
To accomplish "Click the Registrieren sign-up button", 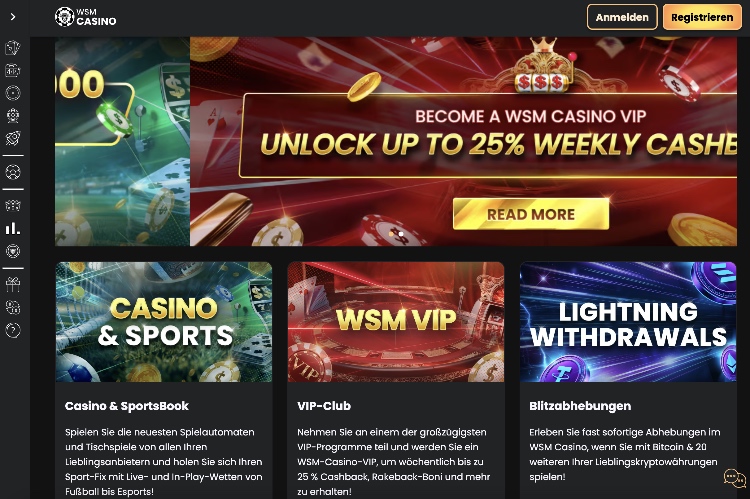I will (x=702, y=17).
